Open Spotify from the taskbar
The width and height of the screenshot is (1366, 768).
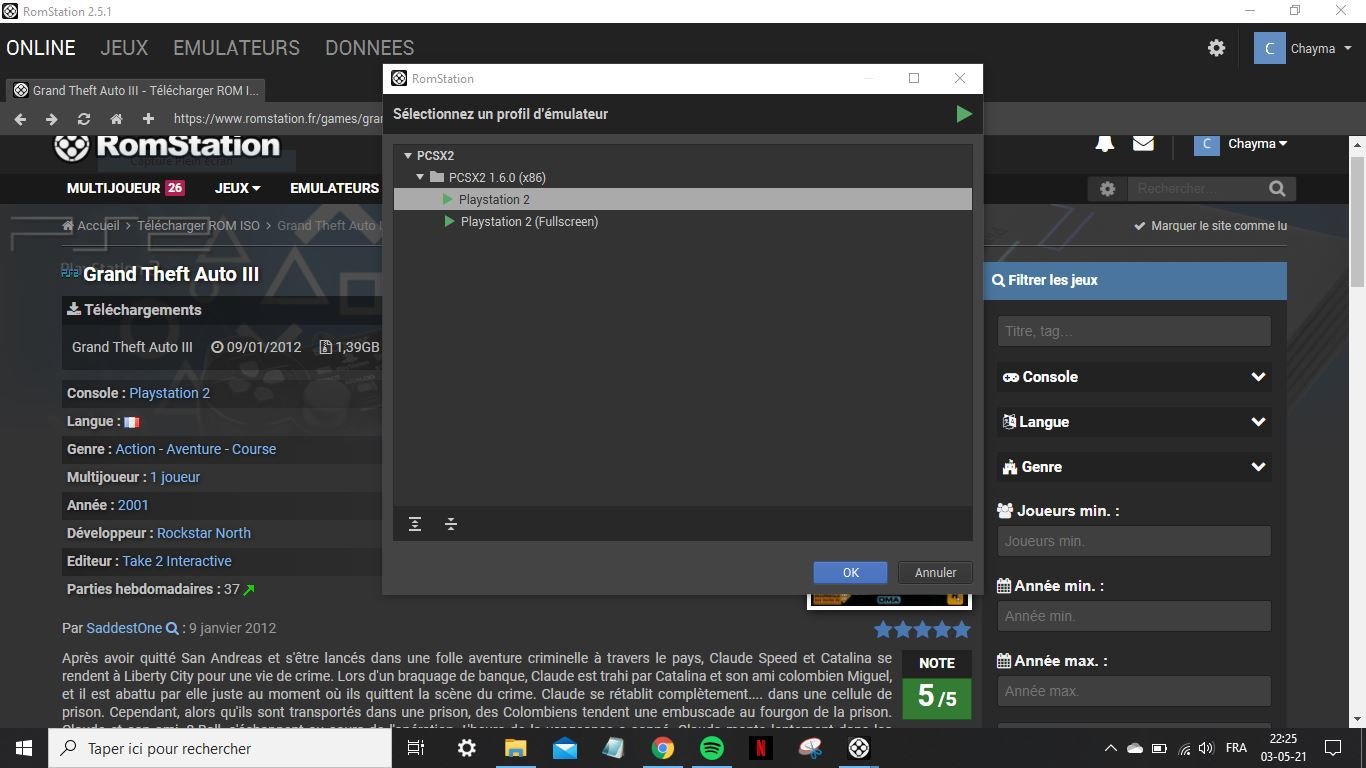point(712,748)
